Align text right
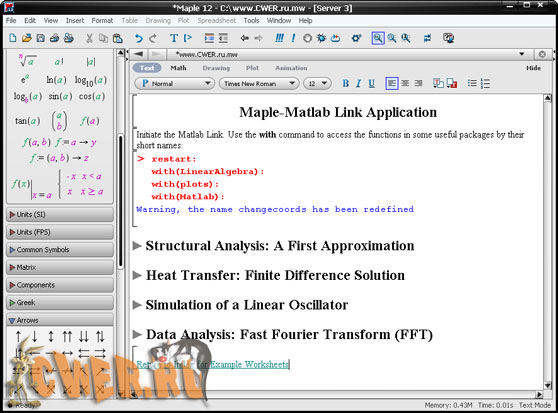The image size is (558, 413). pyautogui.click(x=418, y=83)
